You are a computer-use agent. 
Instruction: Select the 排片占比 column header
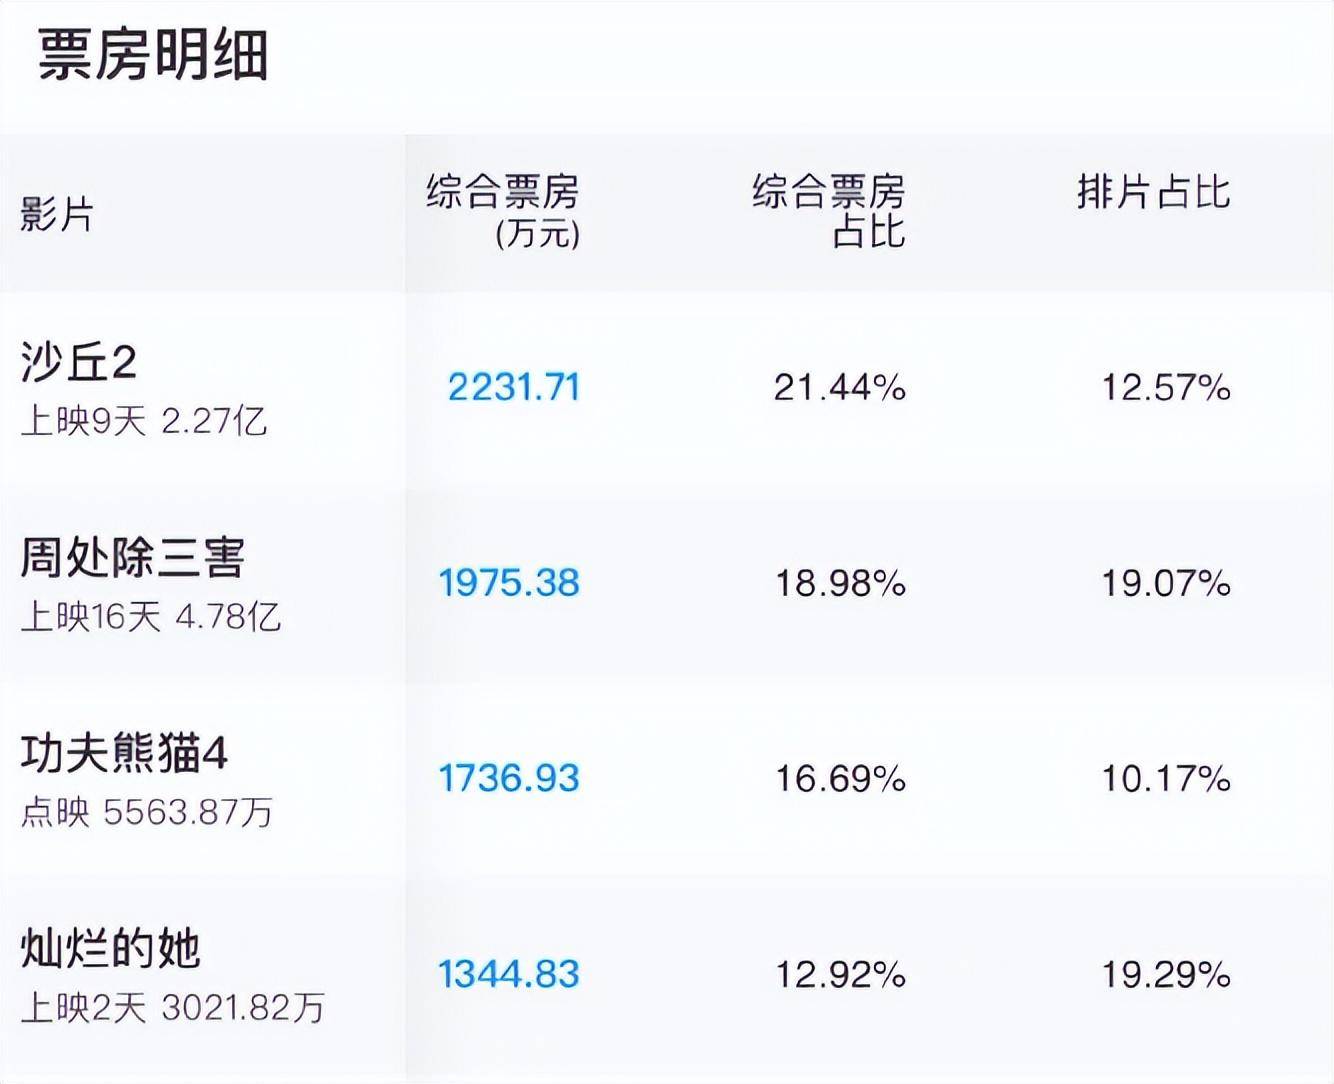coord(1153,192)
